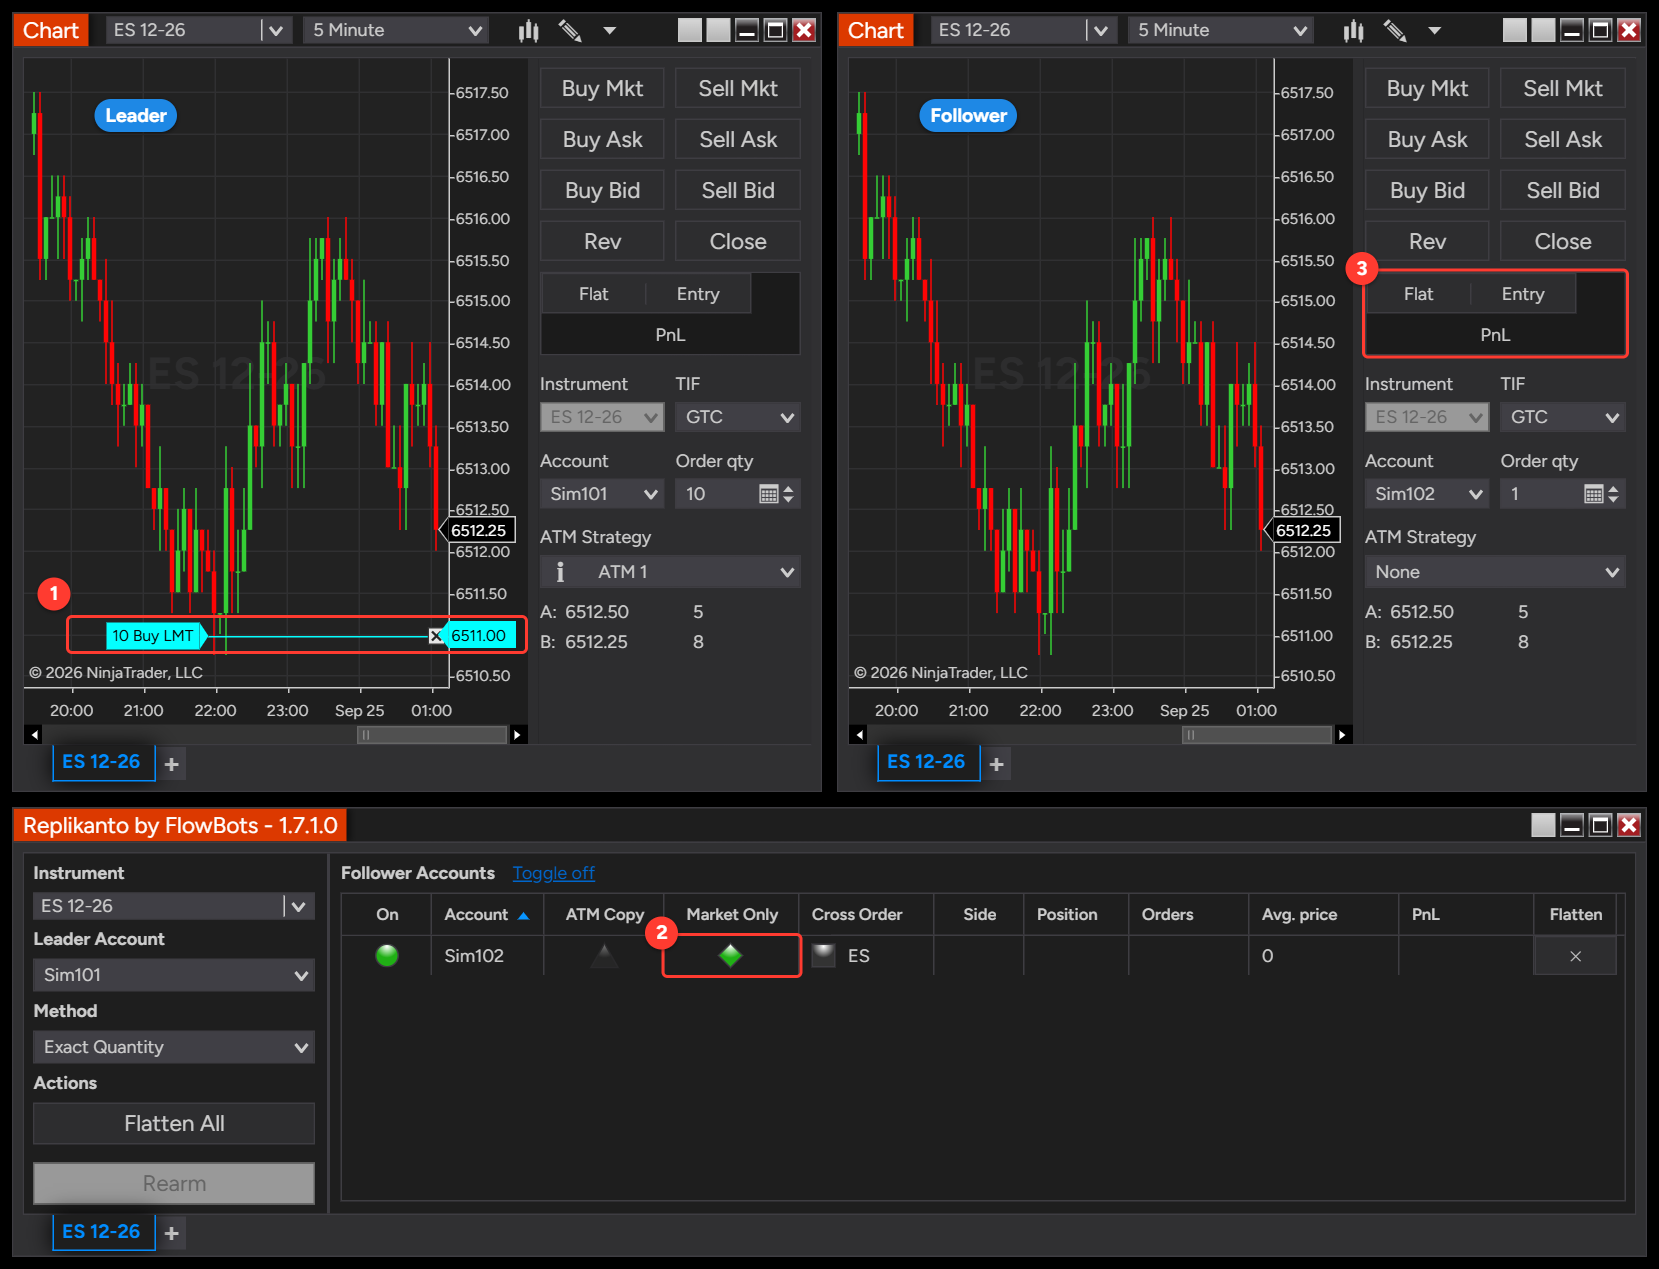1659x1269 pixels.
Task: Open chart style icon in Leader chart toolbar
Action: (528, 31)
